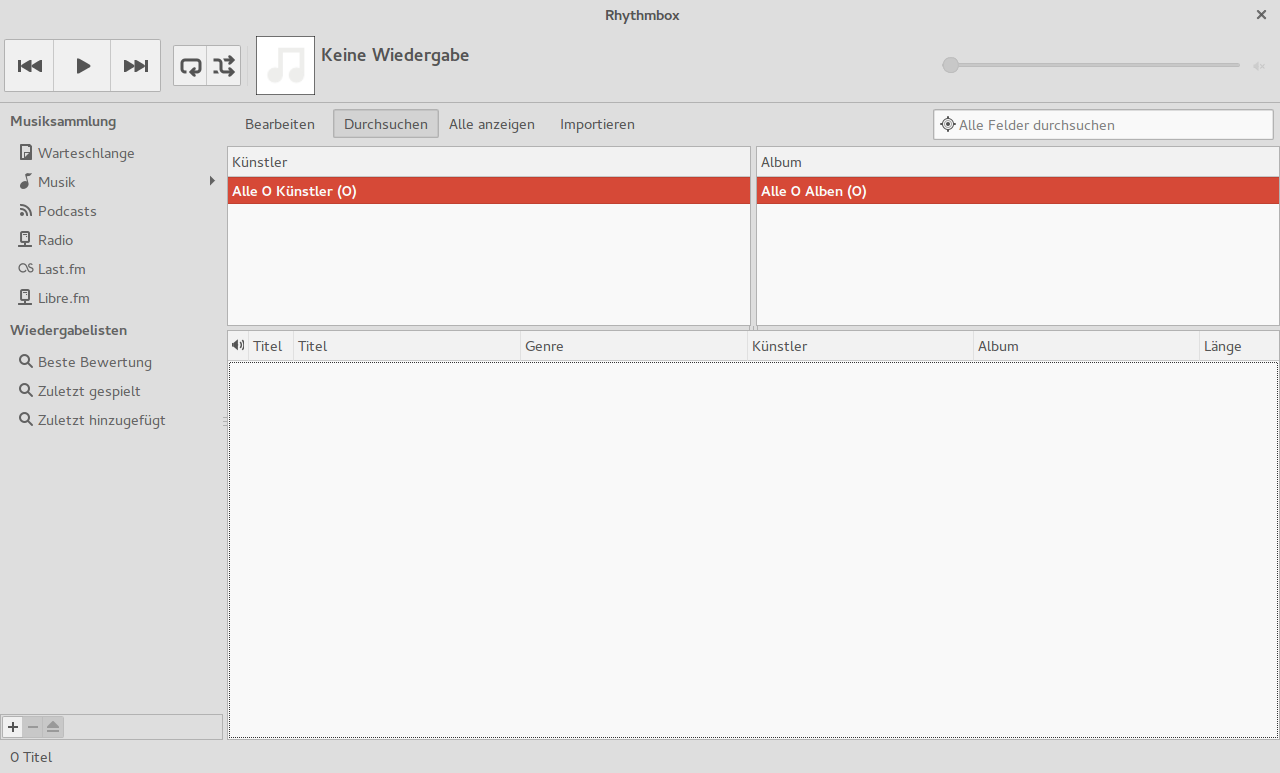Click the Beste Bewertung magnifier icon

(26, 362)
